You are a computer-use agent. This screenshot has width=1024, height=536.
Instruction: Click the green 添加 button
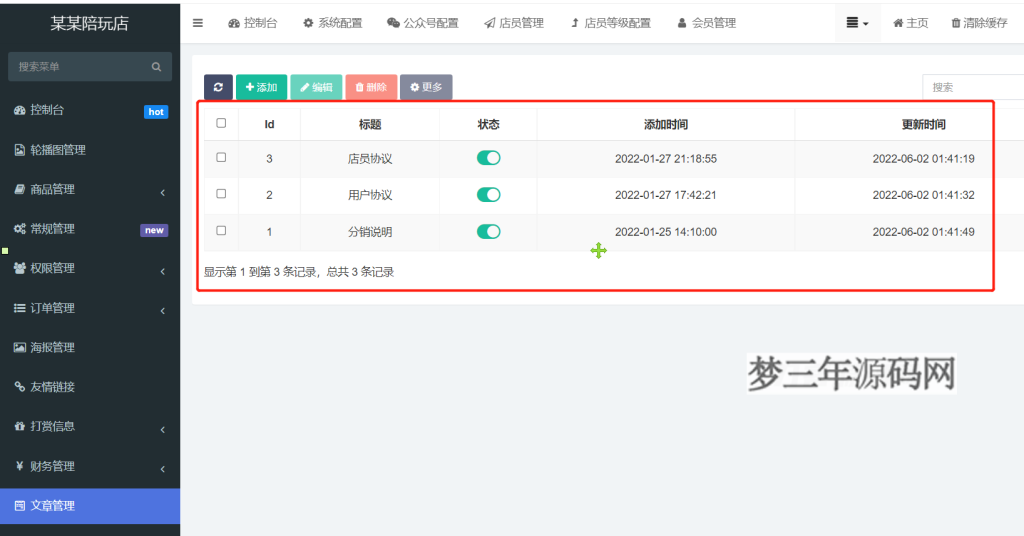261,87
